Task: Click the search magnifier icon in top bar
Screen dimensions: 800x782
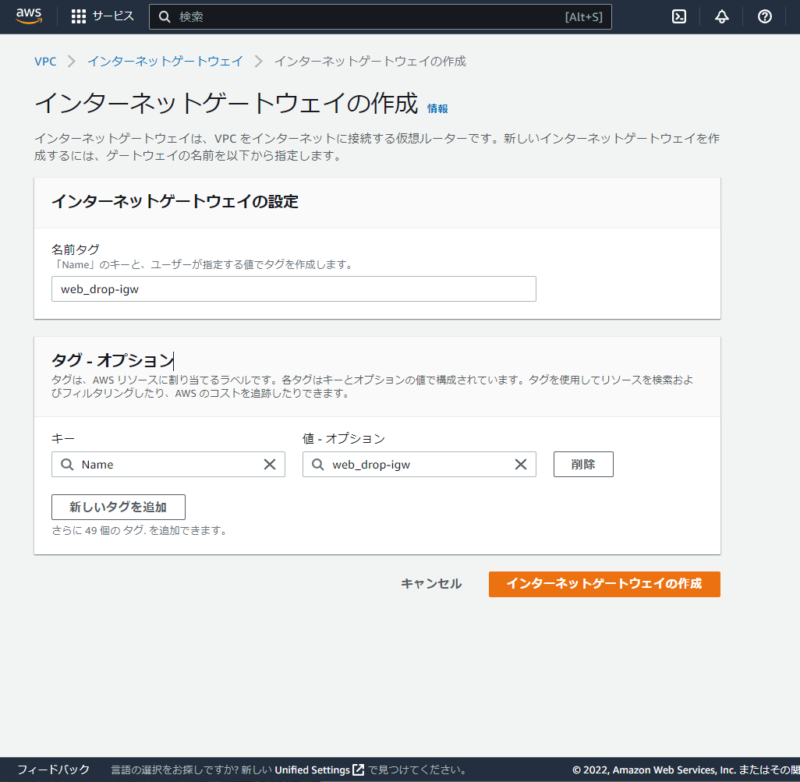Action: coord(164,17)
